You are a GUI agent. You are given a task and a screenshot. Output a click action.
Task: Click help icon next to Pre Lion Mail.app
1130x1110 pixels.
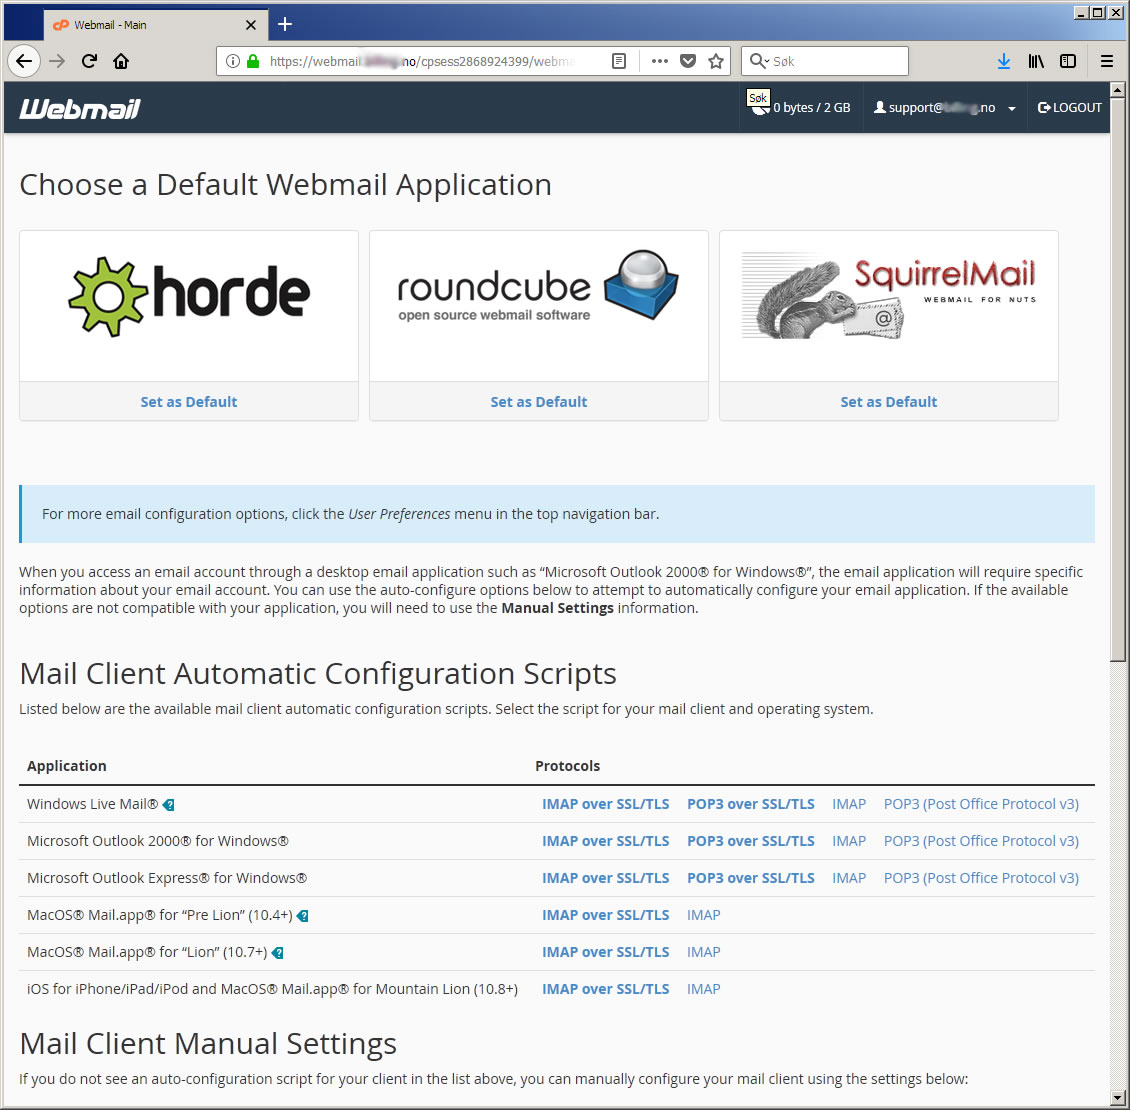(x=303, y=916)
